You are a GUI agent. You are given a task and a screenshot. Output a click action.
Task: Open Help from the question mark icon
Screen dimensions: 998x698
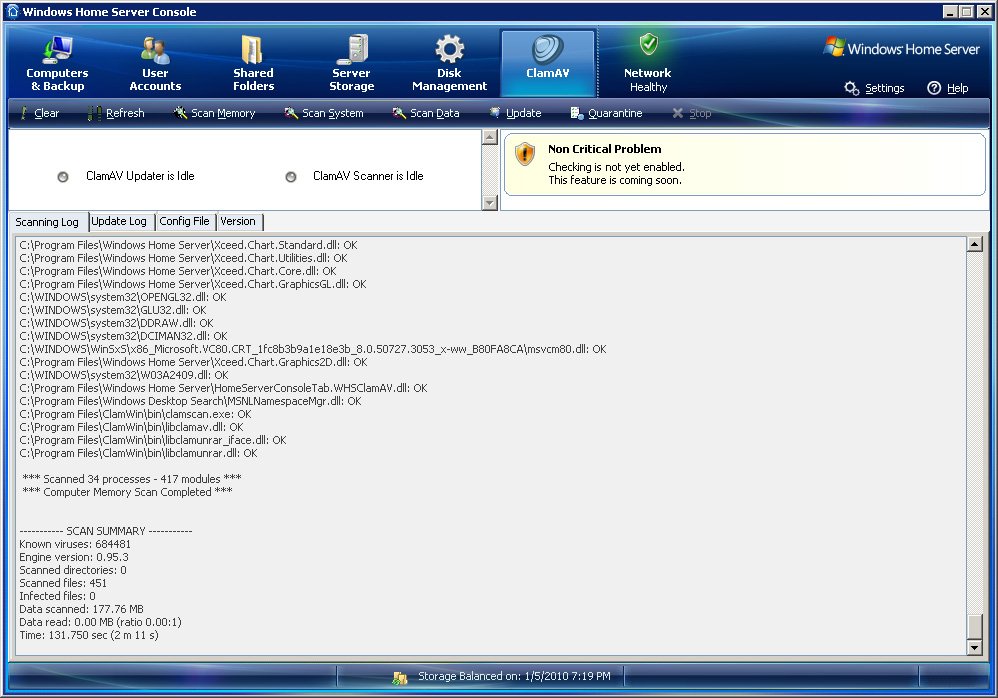(934, 88)
